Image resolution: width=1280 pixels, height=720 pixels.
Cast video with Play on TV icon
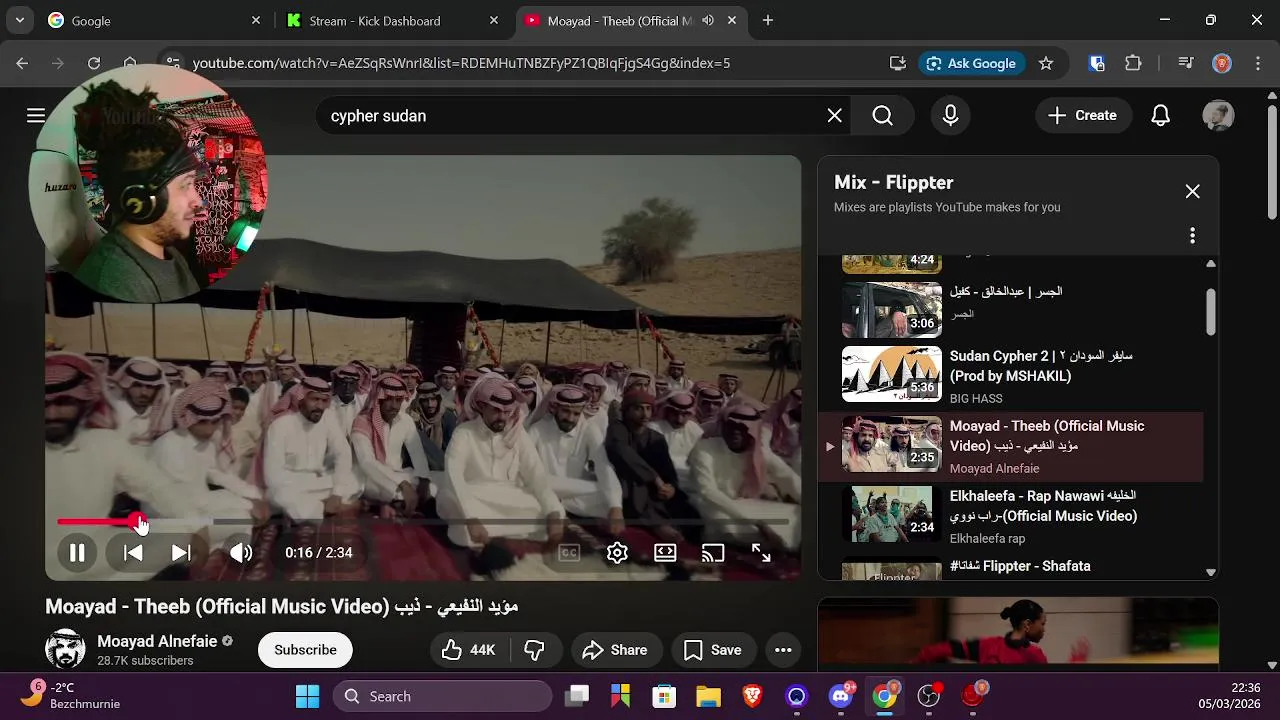(x=713, y=552)
